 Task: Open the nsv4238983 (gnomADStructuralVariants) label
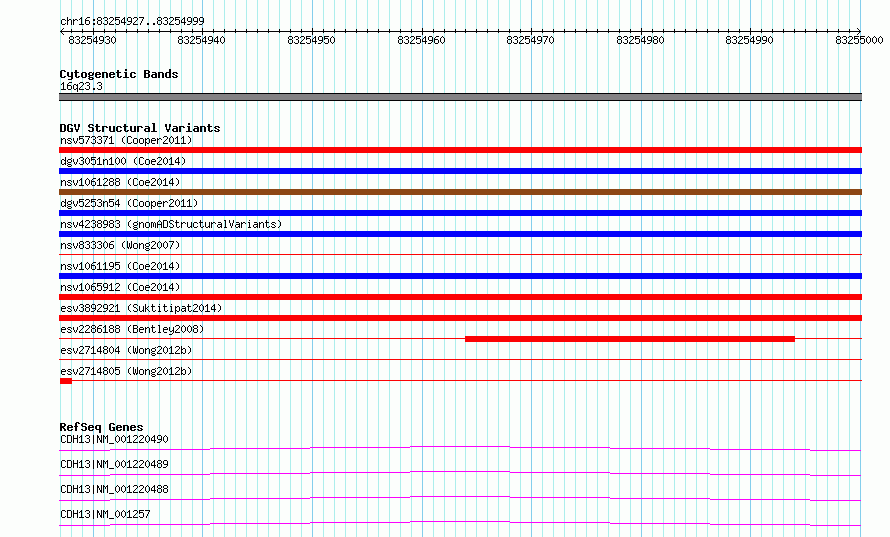(171, 224)
